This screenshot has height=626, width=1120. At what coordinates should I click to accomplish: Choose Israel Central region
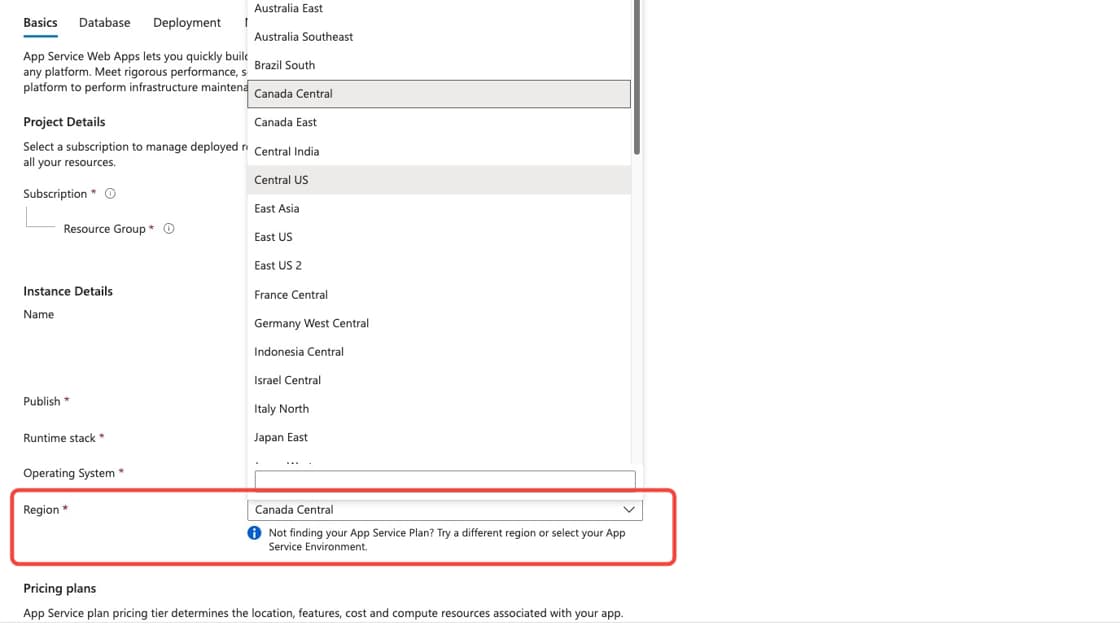click(439, 380)
